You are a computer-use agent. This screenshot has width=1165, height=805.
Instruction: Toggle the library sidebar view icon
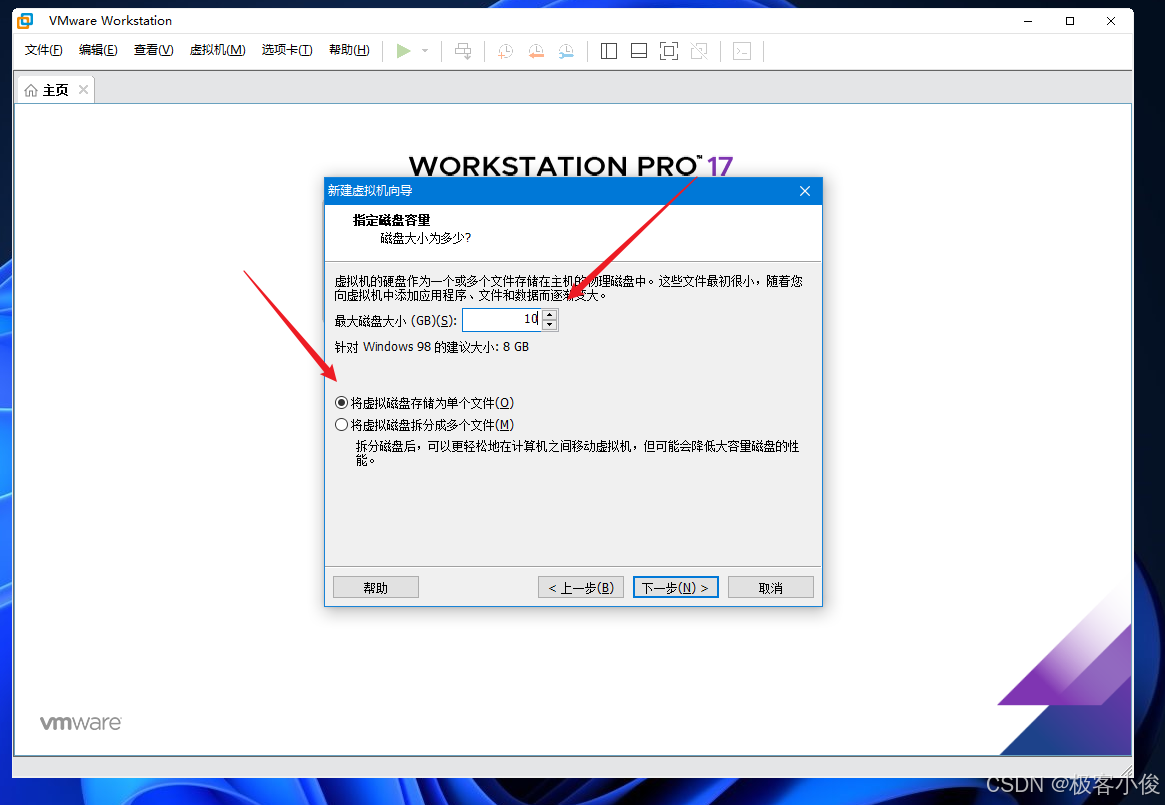(x=609, y=51)
